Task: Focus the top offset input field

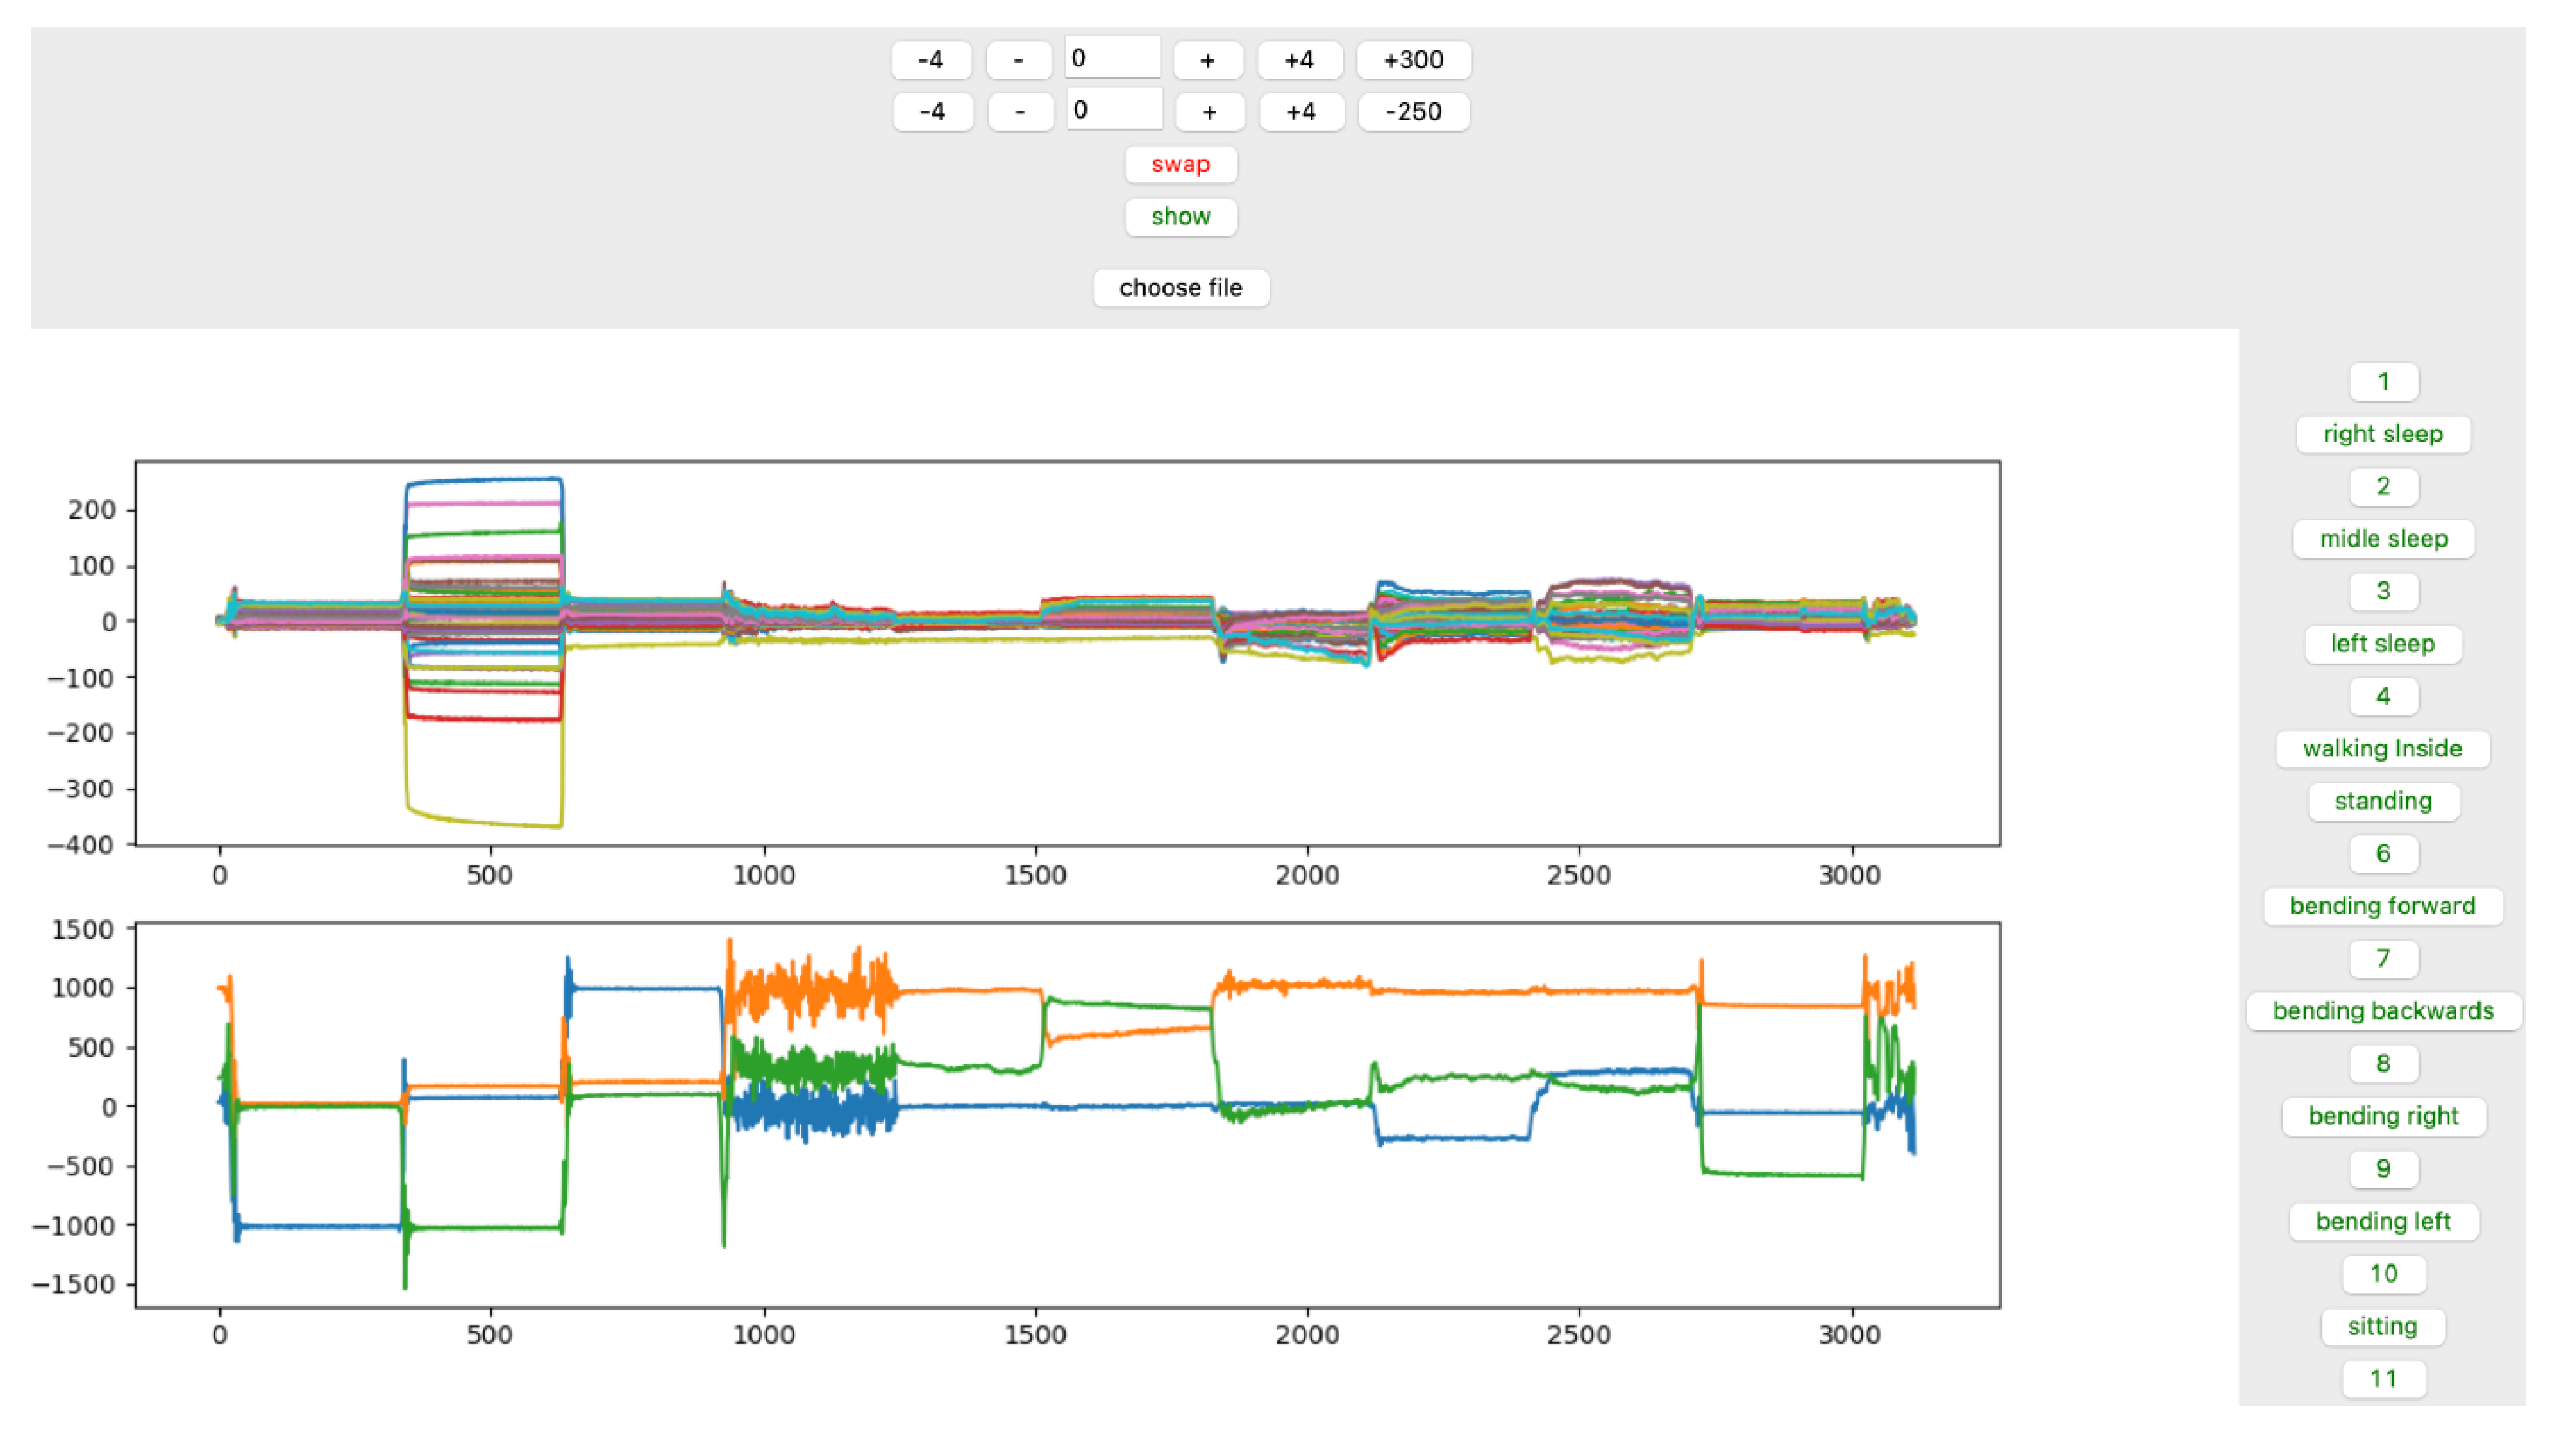Action: tap(1112, 58)
